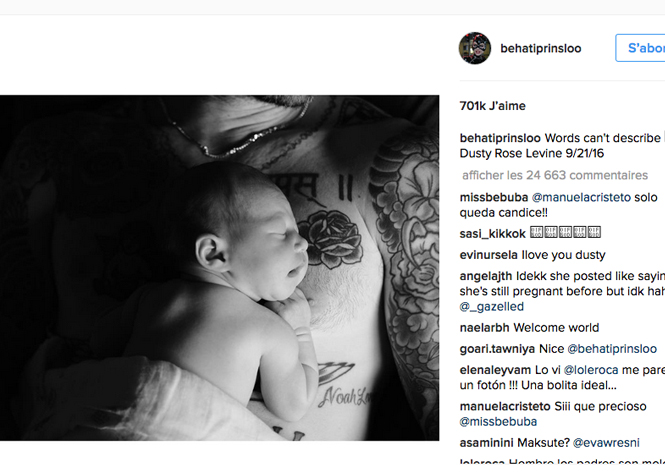The width and height of the screenshot is (665, 475).
Task: Click the @behatiprinsloo mention in comment
Action: pos(612,349)
